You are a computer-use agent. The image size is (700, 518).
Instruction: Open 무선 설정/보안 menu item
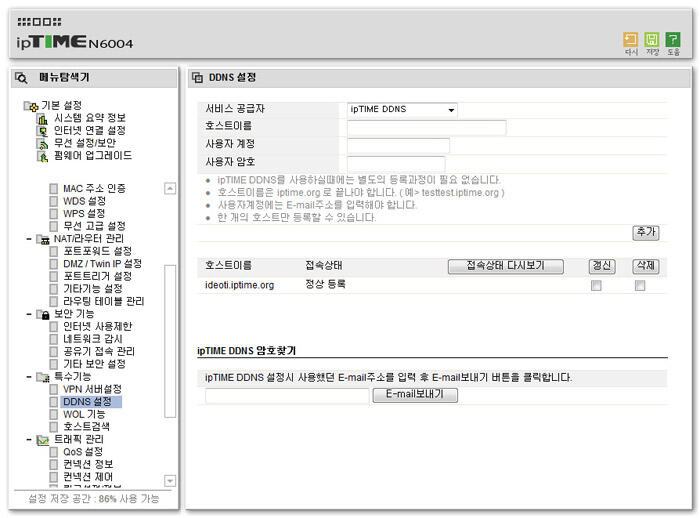[85, 143]
